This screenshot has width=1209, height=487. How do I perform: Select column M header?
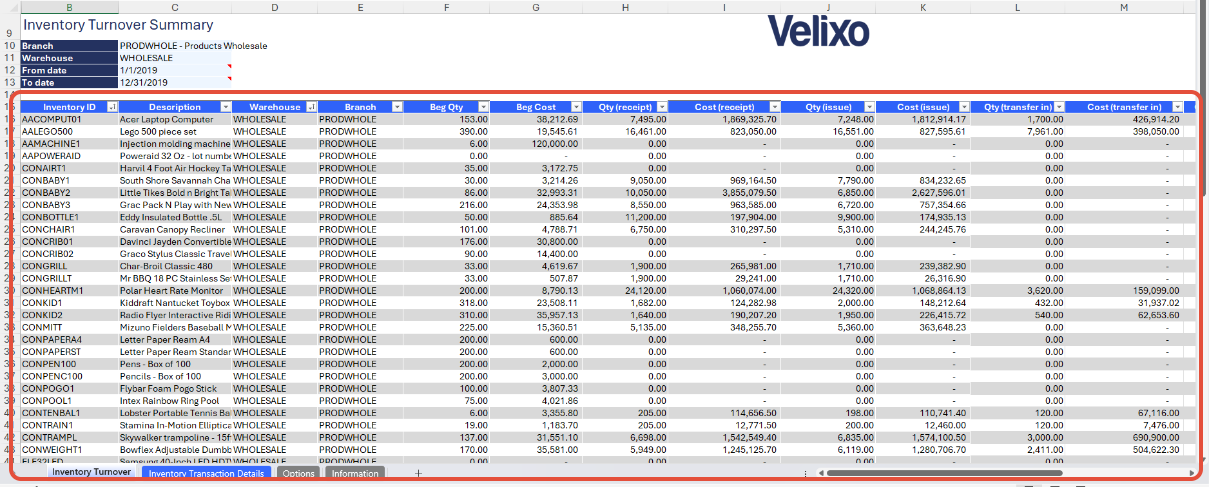[1123, 7]
